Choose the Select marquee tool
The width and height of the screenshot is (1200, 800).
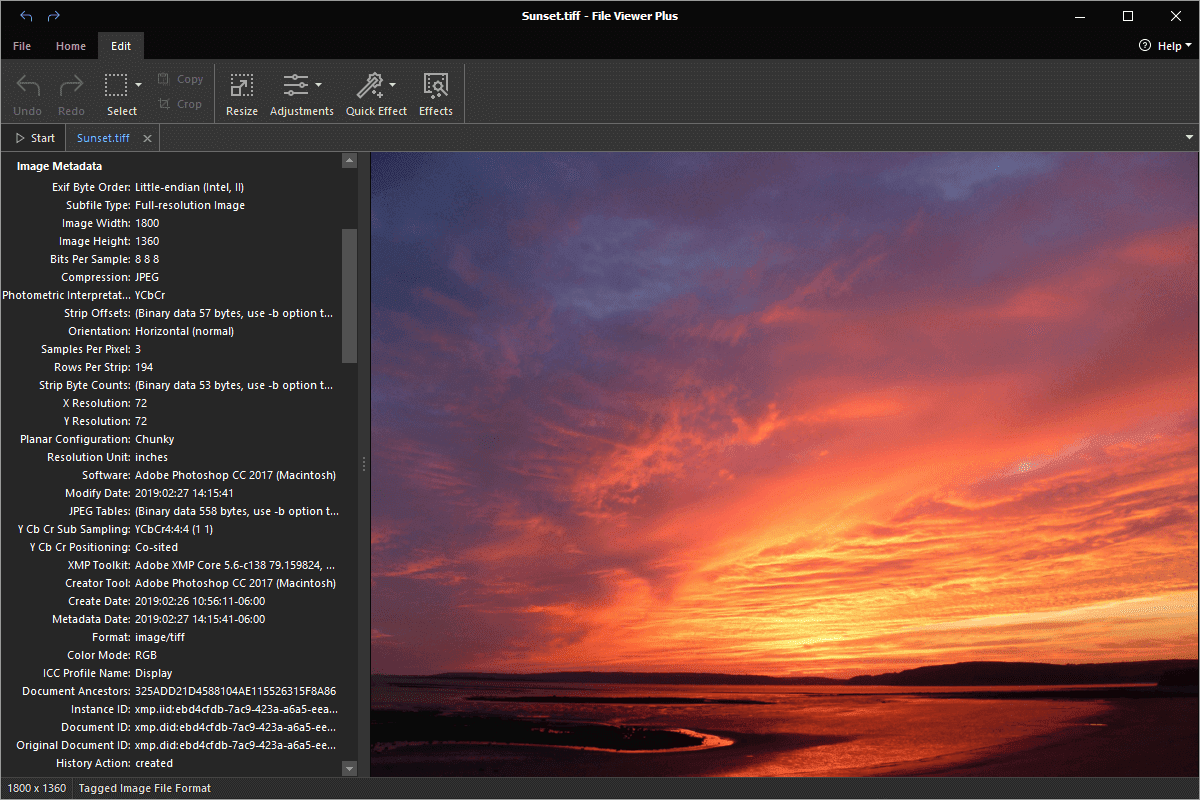[x=117, y=85]
